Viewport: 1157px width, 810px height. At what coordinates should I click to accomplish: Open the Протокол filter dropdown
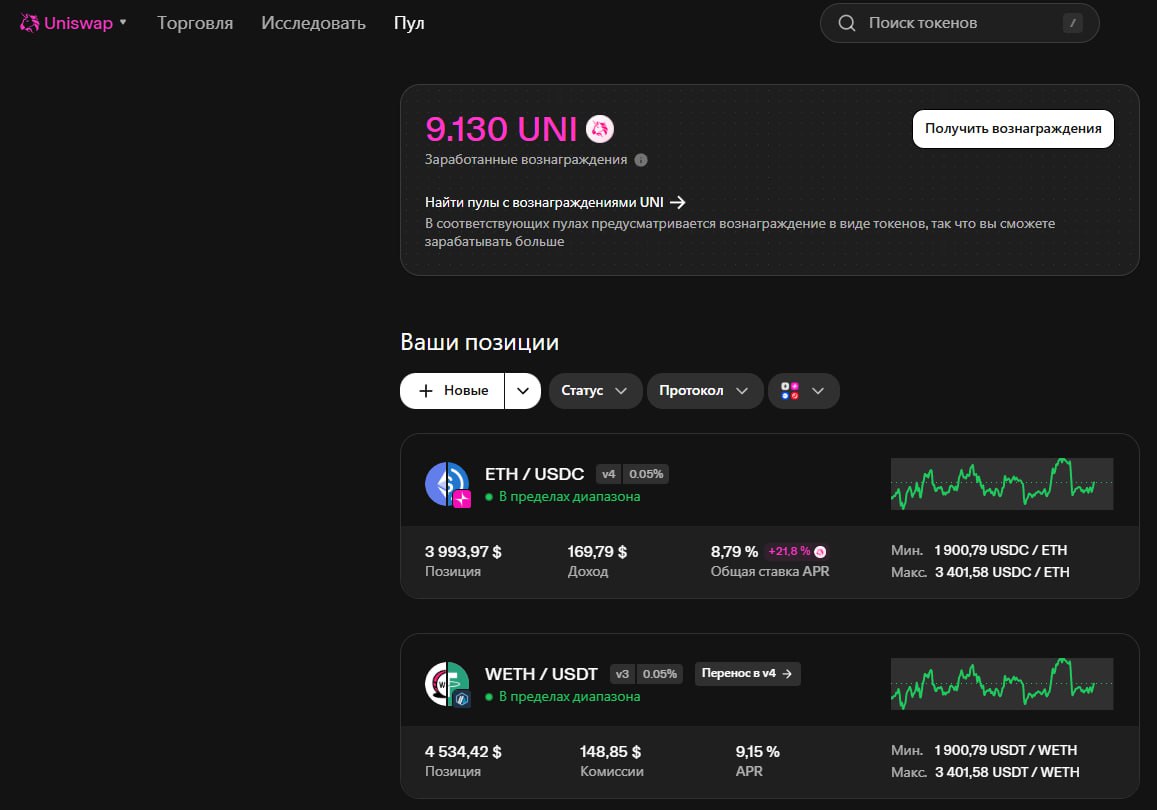click(705, 391)
